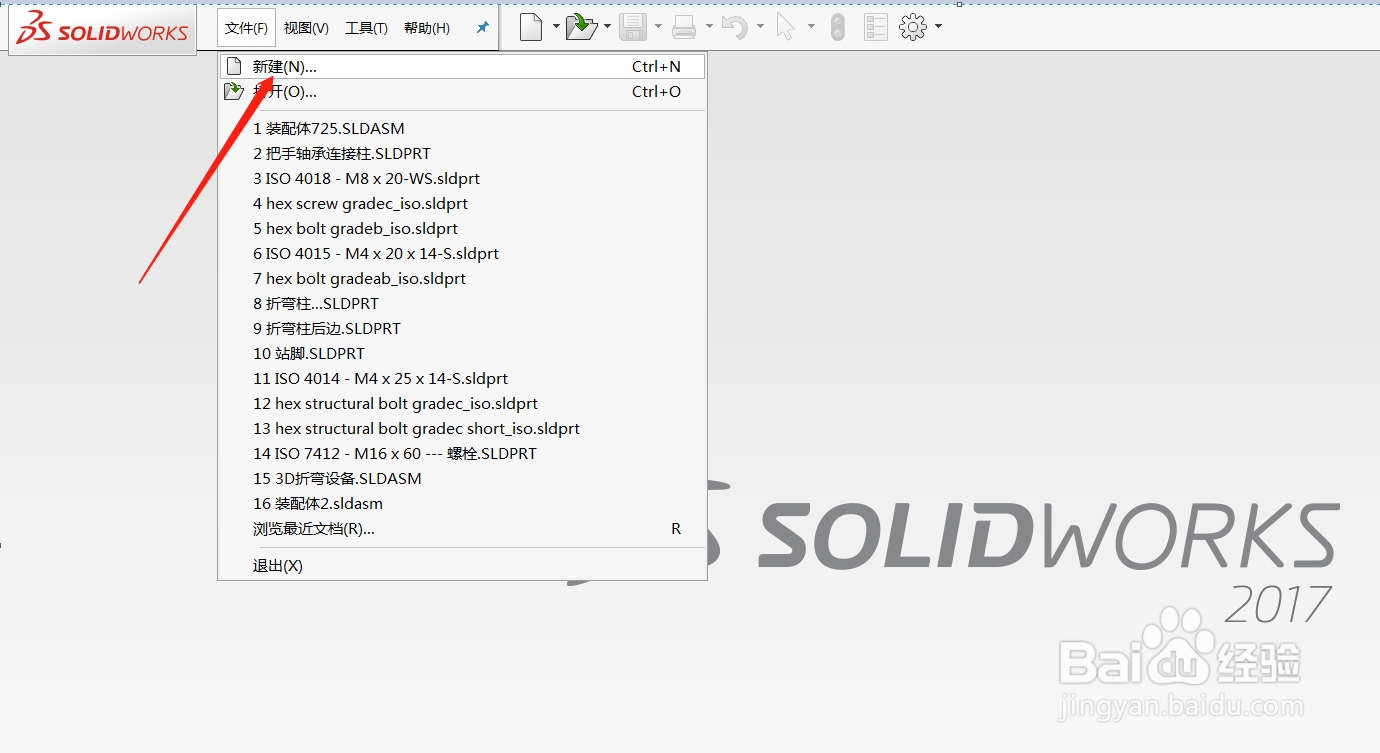Screen dimensions: 1380x753
Task: Expand the Open document dropdown arrow
Action: click(x=607, y=27)
